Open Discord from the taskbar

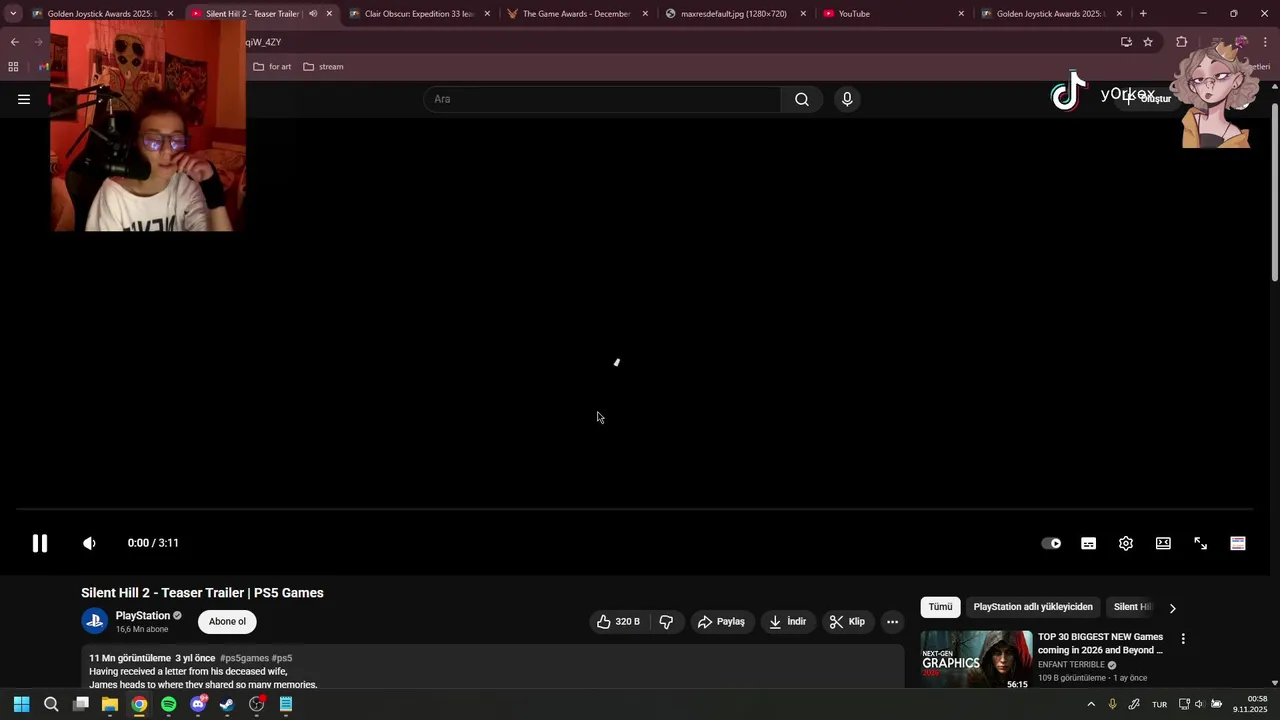(x=198, y=704)
